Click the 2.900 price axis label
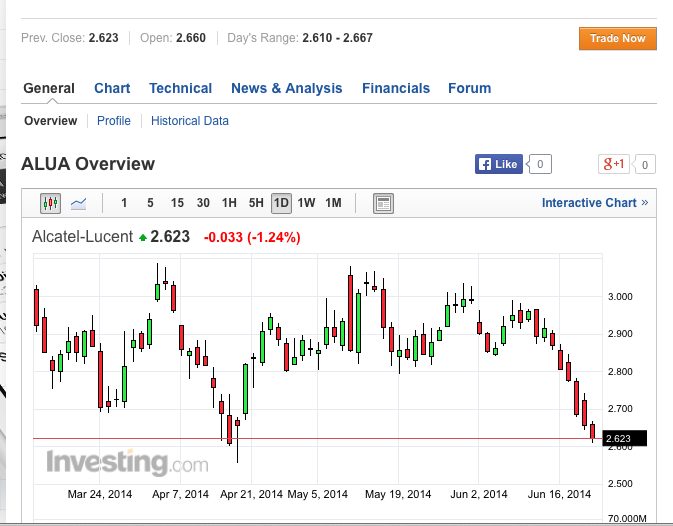This screenshot has height=526, width=673. 620,333
